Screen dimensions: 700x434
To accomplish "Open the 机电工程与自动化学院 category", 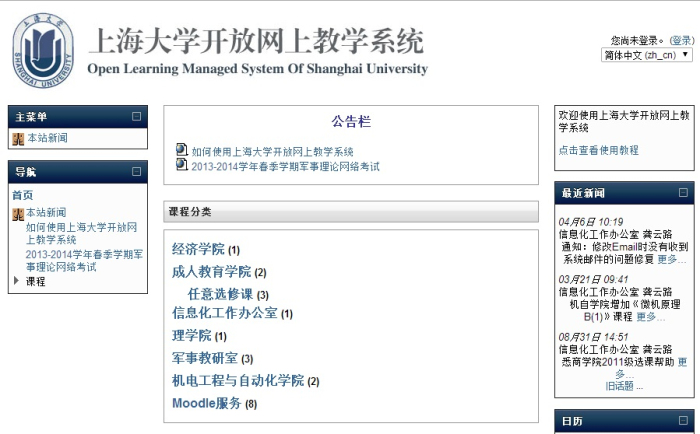I will 238,380.
